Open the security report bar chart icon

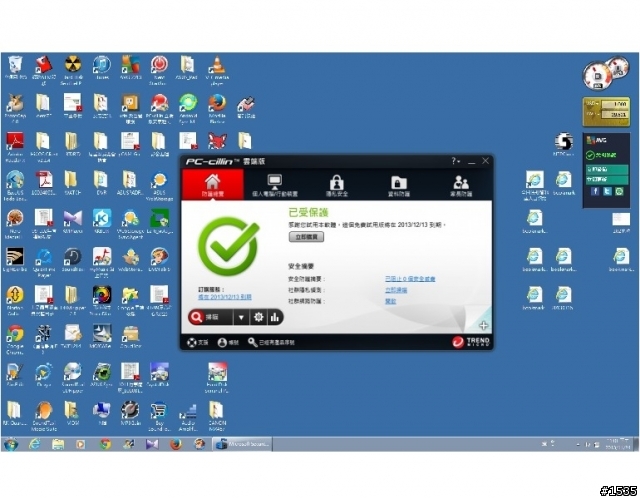[275, 317]
